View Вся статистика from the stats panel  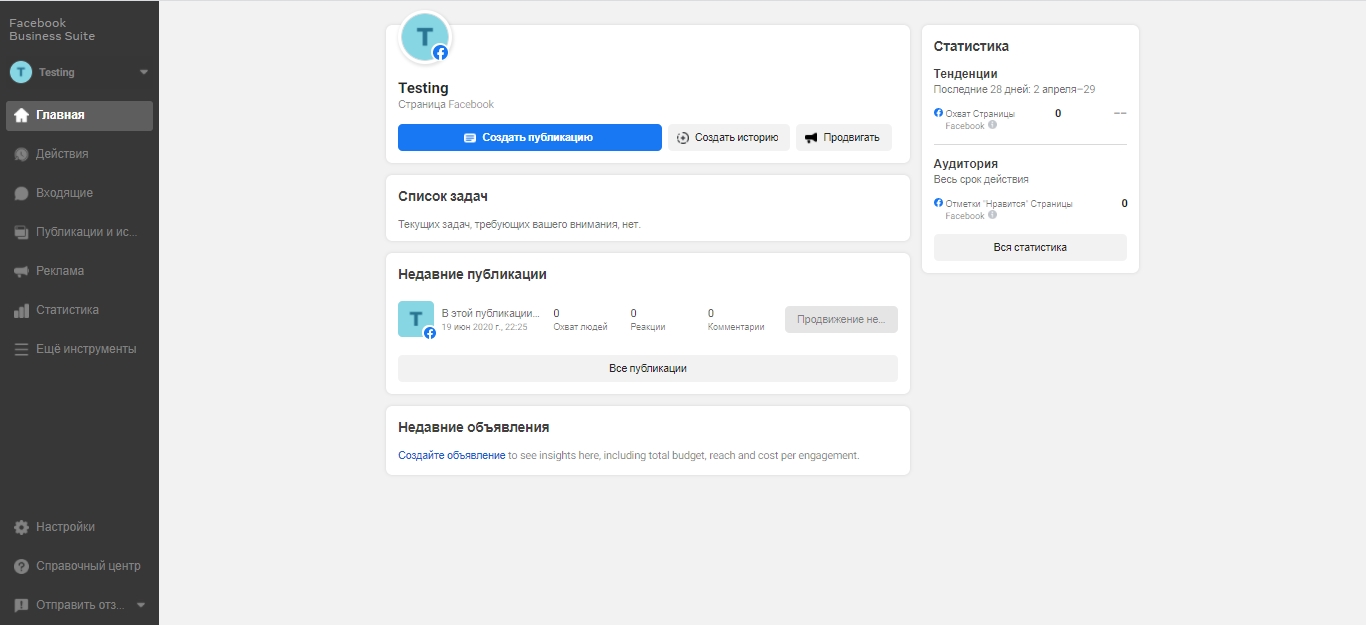pyautogui.click(x=1029, y=246)
